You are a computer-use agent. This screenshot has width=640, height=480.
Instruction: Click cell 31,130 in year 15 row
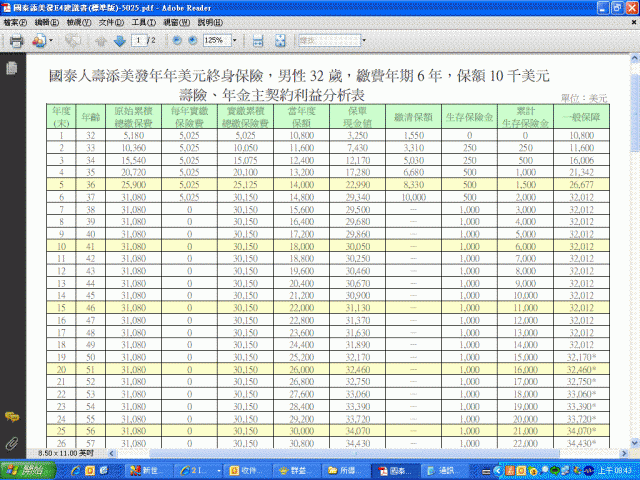[x=358, y=308]
